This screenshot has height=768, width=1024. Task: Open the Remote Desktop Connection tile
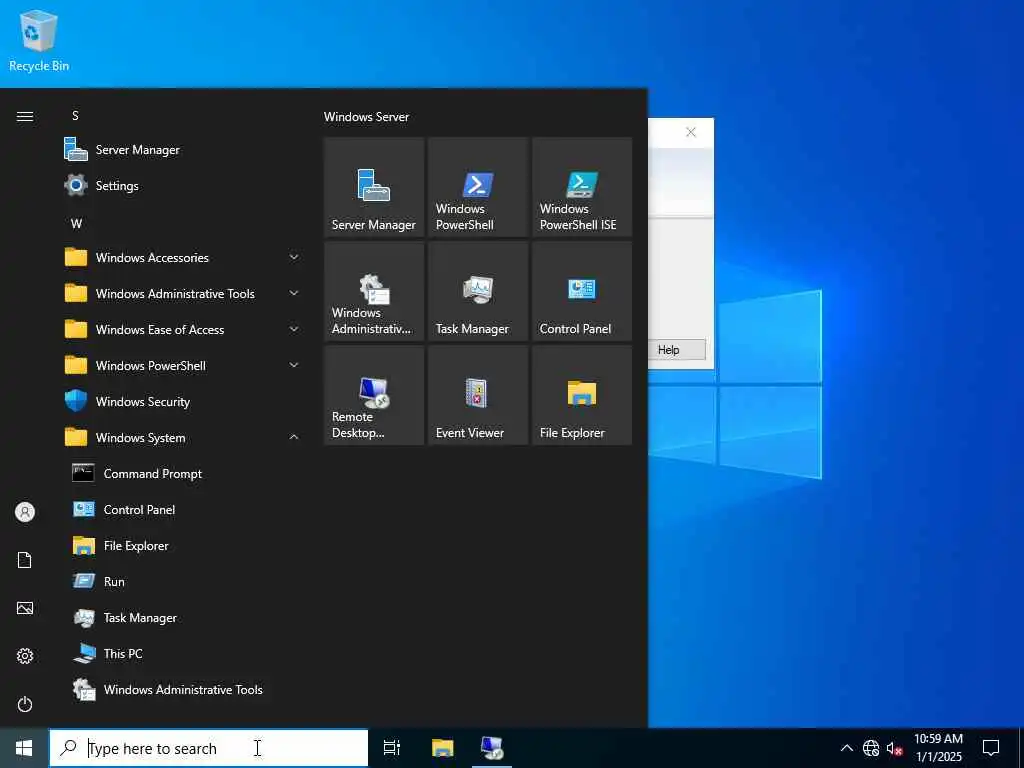click(x=374, y=395)
